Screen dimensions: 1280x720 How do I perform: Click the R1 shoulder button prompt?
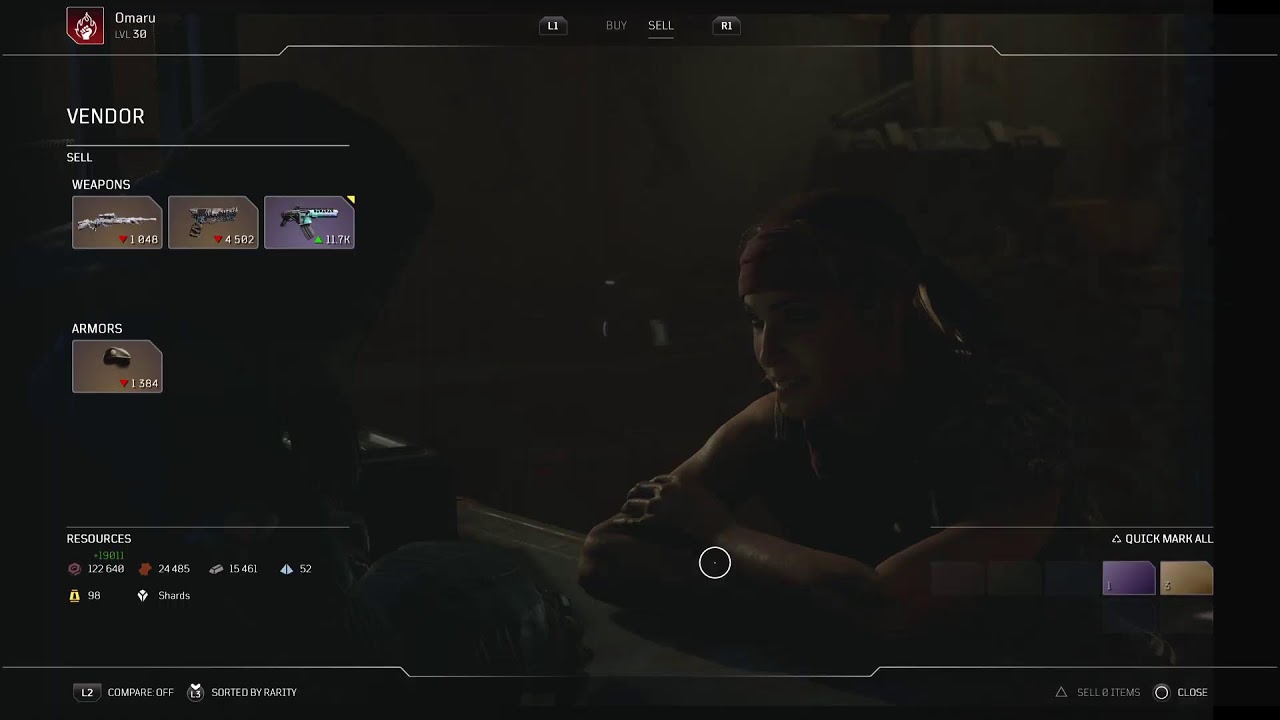coord(727,26)
